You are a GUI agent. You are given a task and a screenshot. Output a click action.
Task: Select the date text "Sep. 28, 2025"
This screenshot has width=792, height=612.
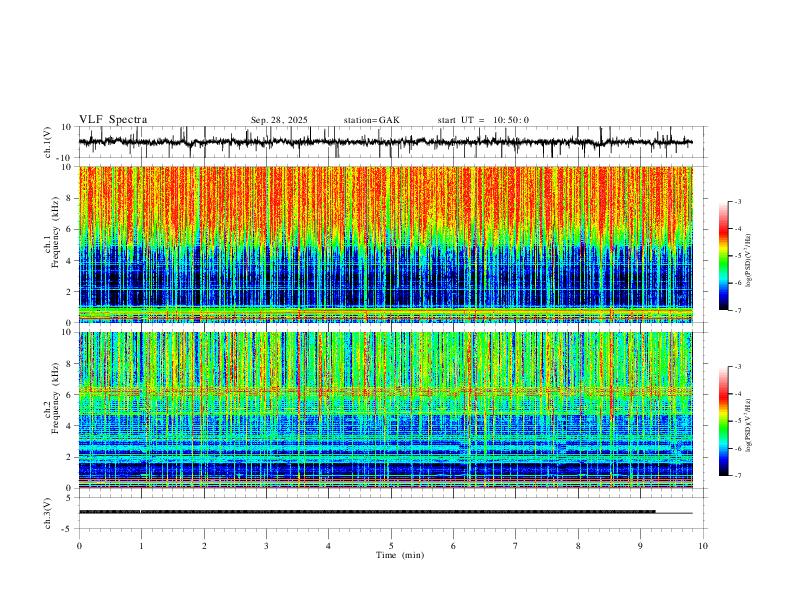pyautogui.click(x=279, y=120)
